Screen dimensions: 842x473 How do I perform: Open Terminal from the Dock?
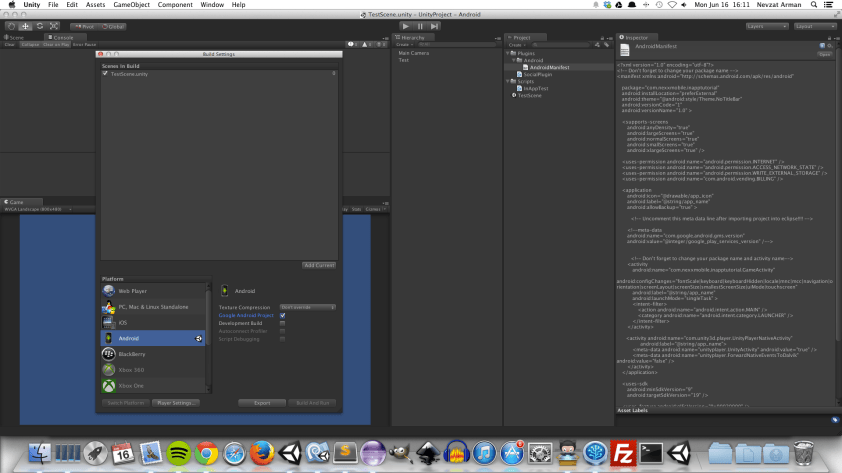(651, 454)
